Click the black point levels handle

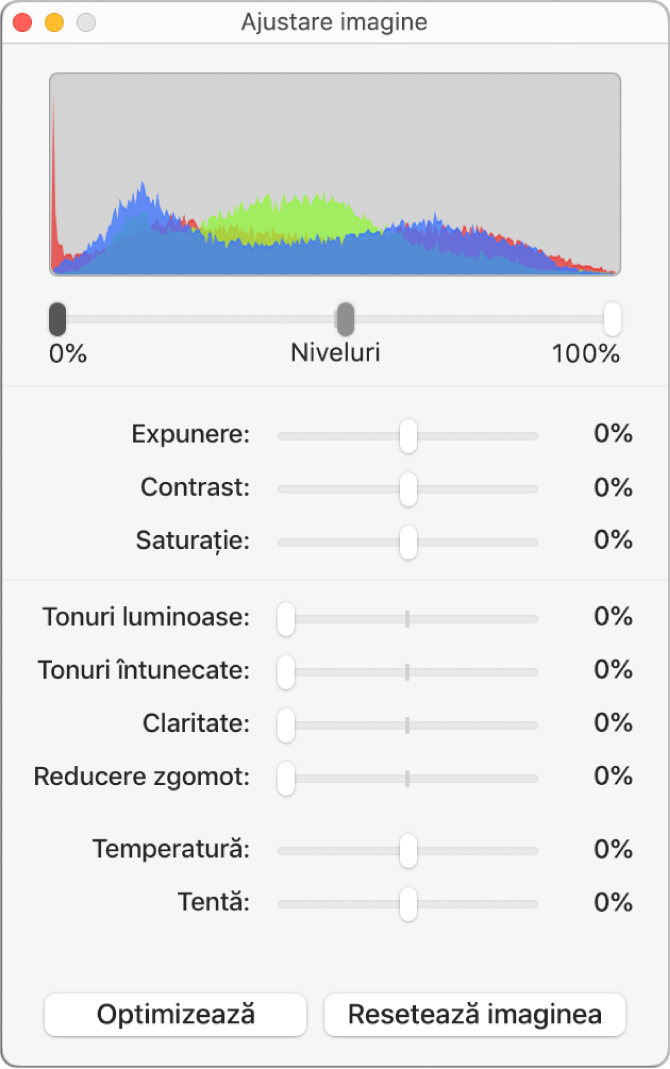point(57,318)
